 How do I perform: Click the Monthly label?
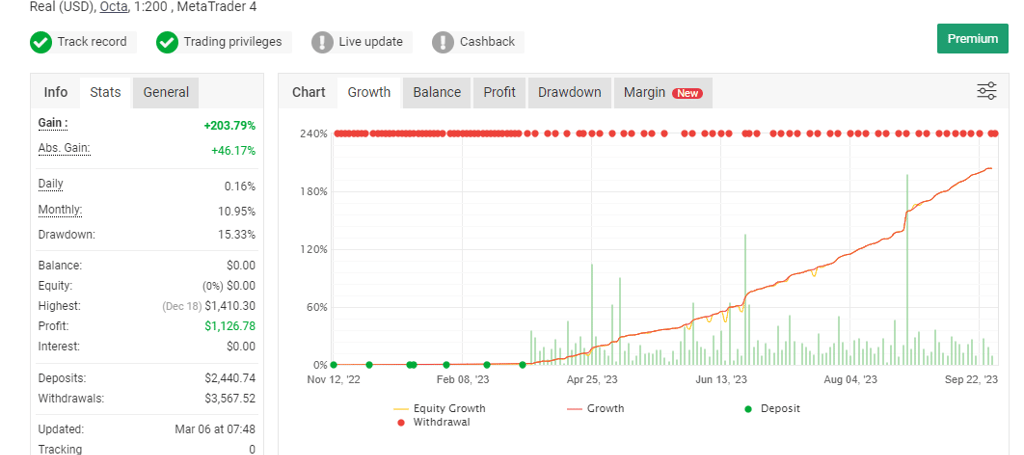click(x=60, y=210)
